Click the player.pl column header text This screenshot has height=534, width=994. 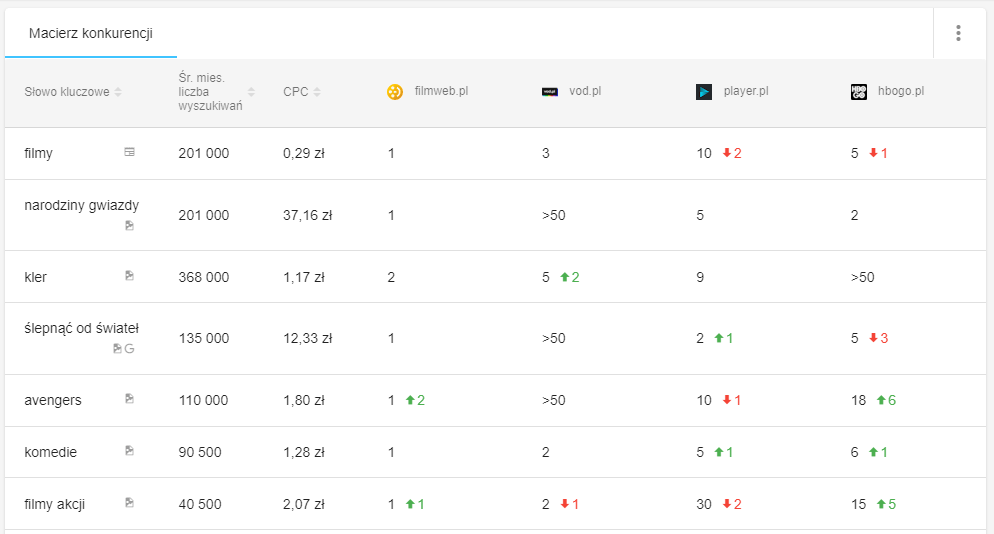(746, 91)
